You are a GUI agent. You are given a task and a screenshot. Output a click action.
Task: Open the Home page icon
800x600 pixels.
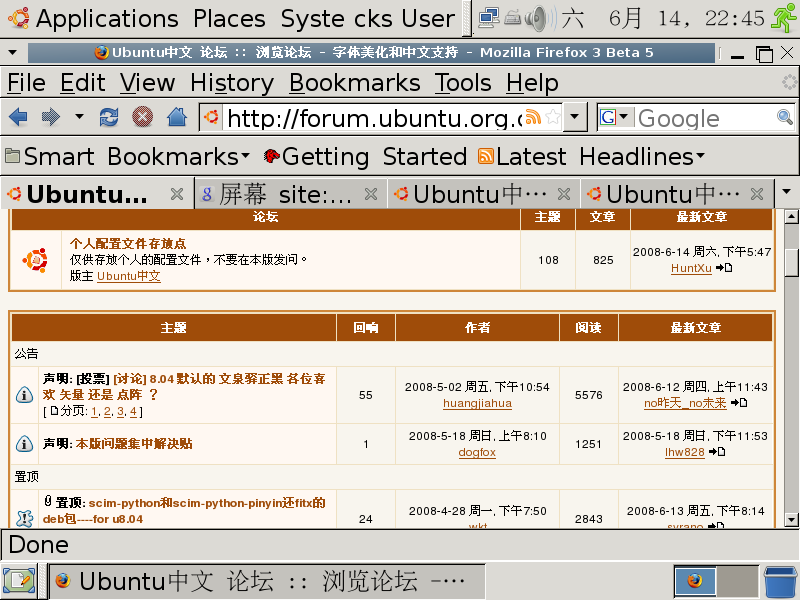click(x=177, y=117)
